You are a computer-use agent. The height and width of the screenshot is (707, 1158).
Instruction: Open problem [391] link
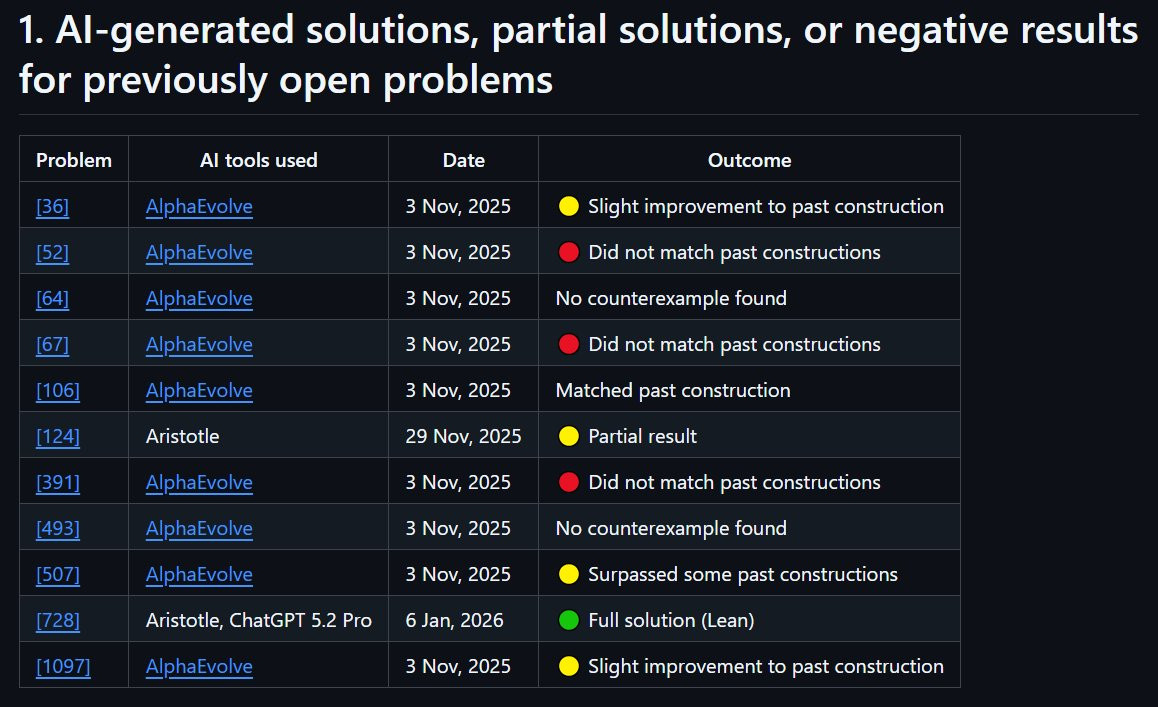point(58,482)
